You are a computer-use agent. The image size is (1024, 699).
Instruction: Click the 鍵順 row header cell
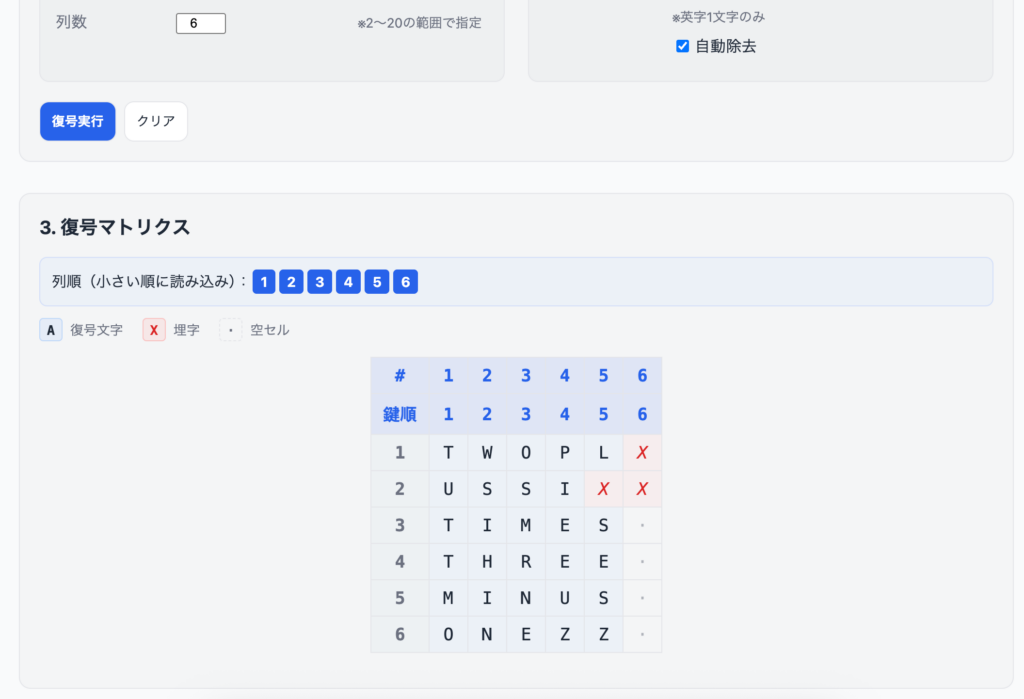[x=400, y=414]
